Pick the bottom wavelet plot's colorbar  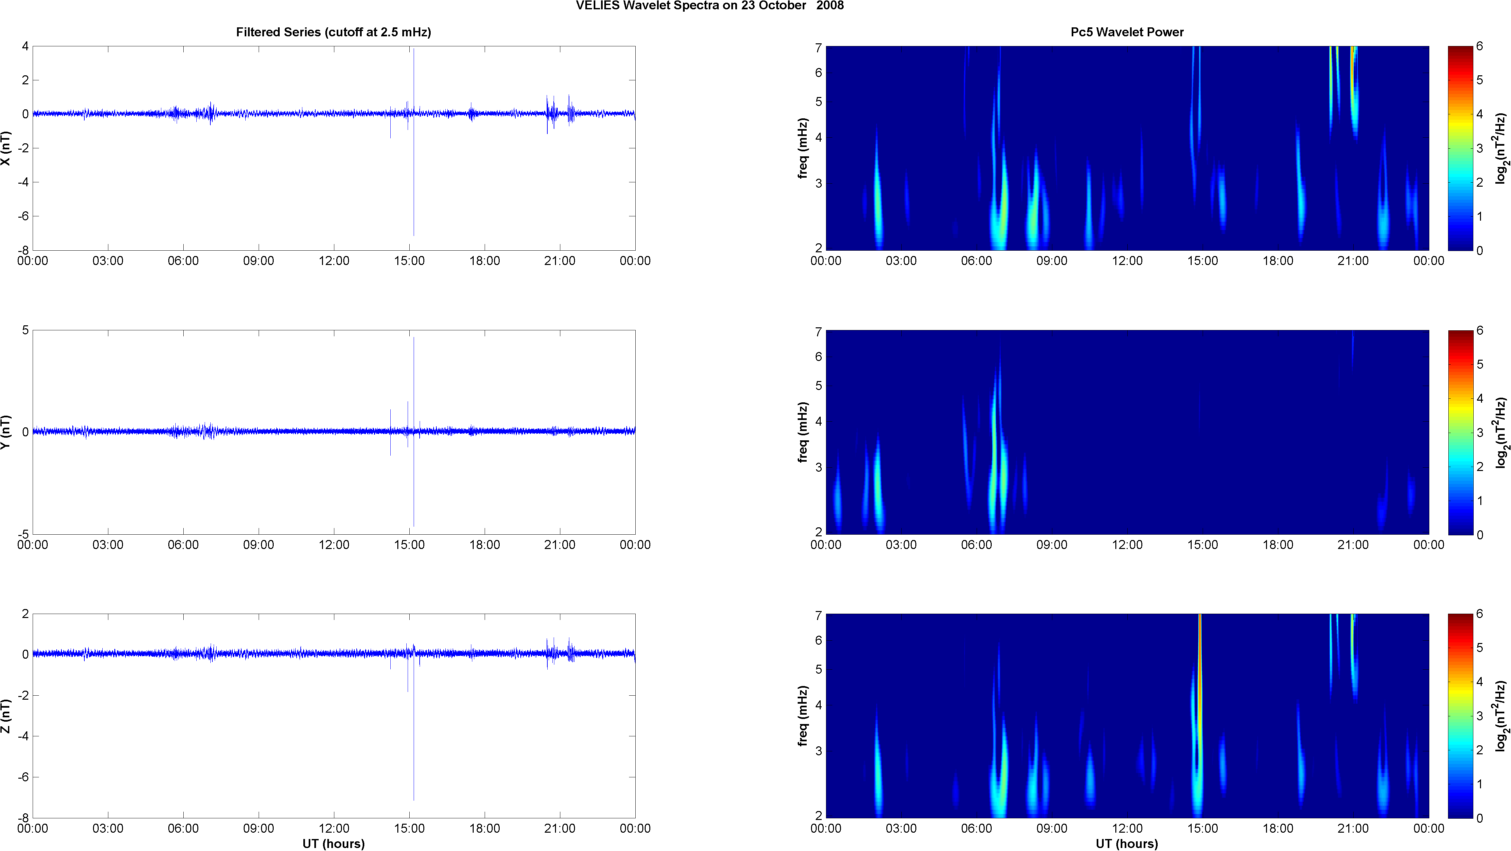(1460, 716)
